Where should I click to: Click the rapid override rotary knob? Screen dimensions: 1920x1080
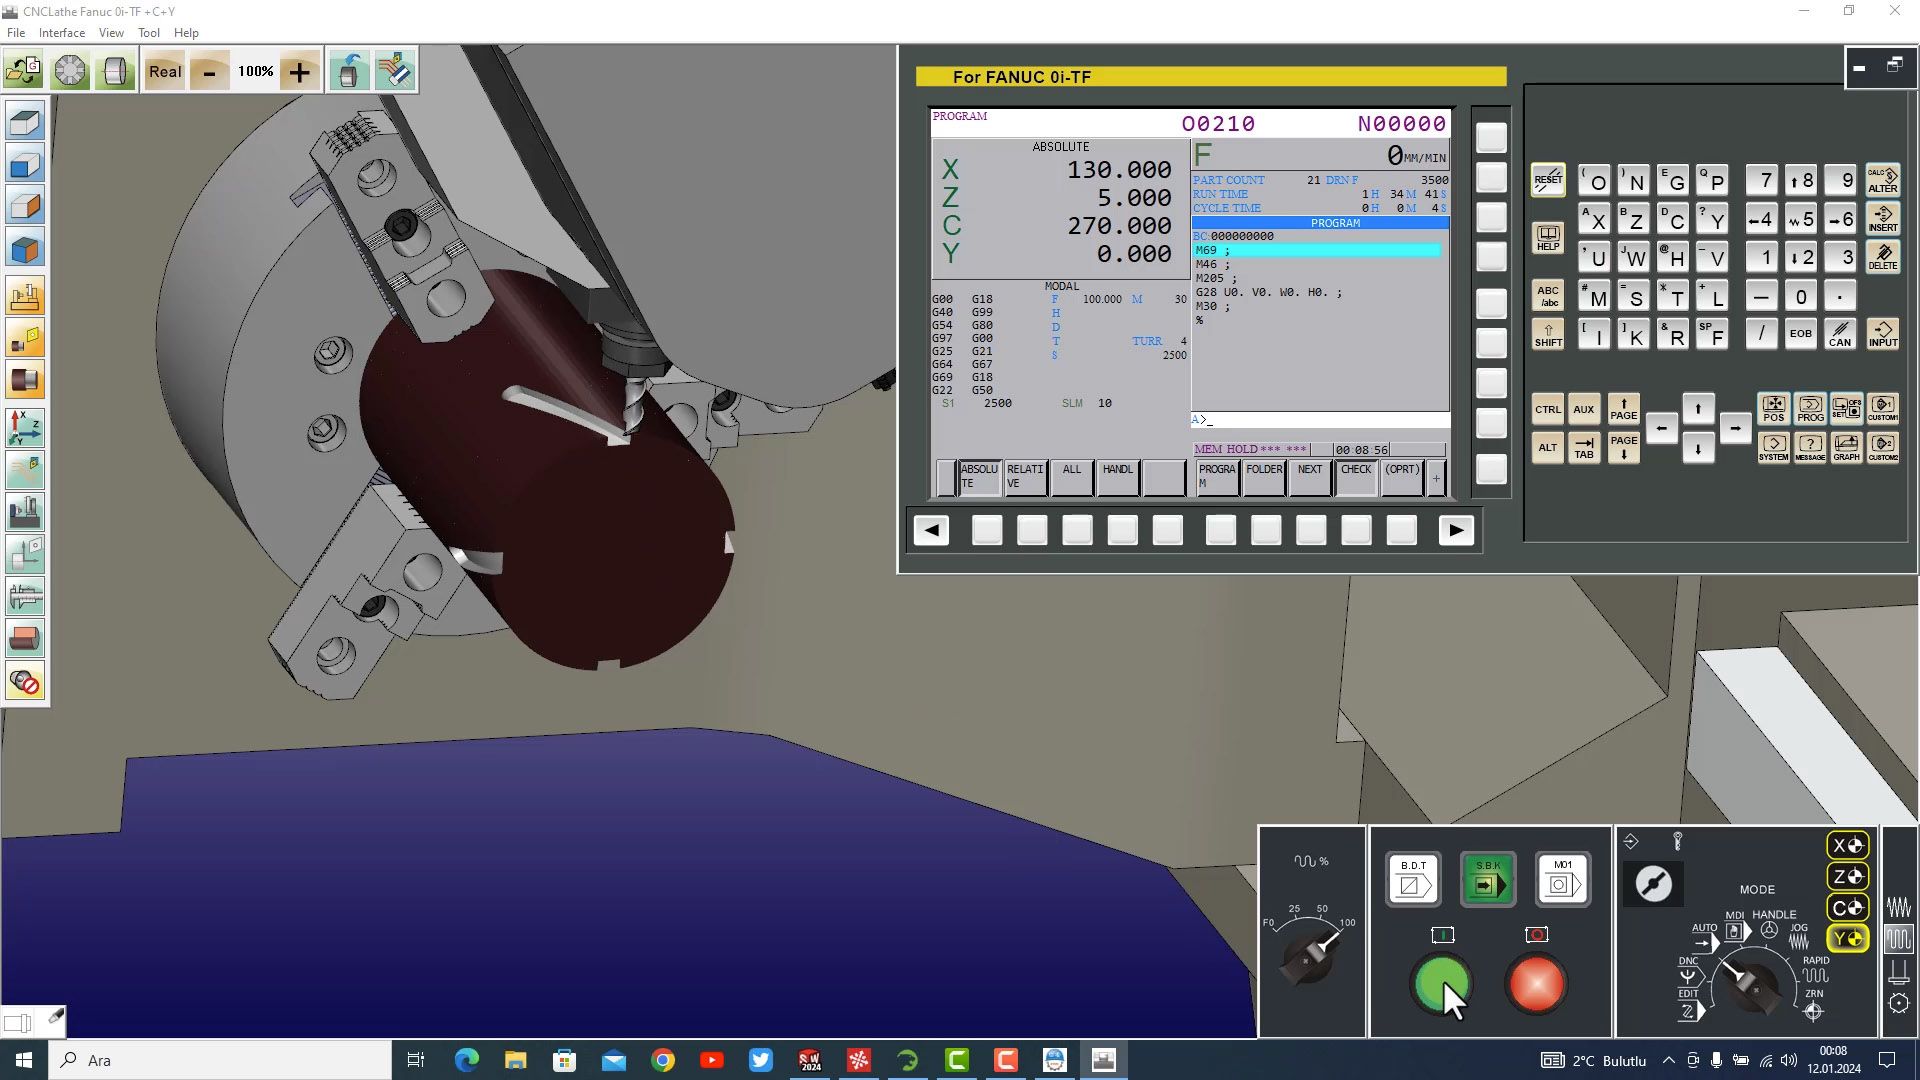(1309, 958)
